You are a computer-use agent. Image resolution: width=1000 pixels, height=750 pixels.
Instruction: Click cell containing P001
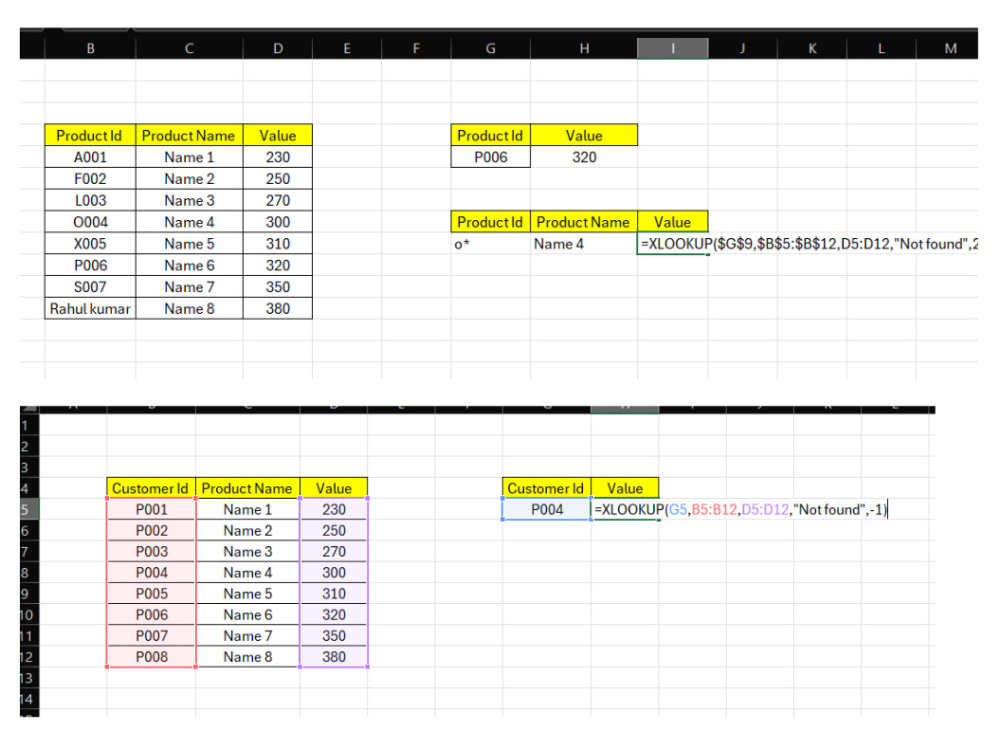(152, 510)
